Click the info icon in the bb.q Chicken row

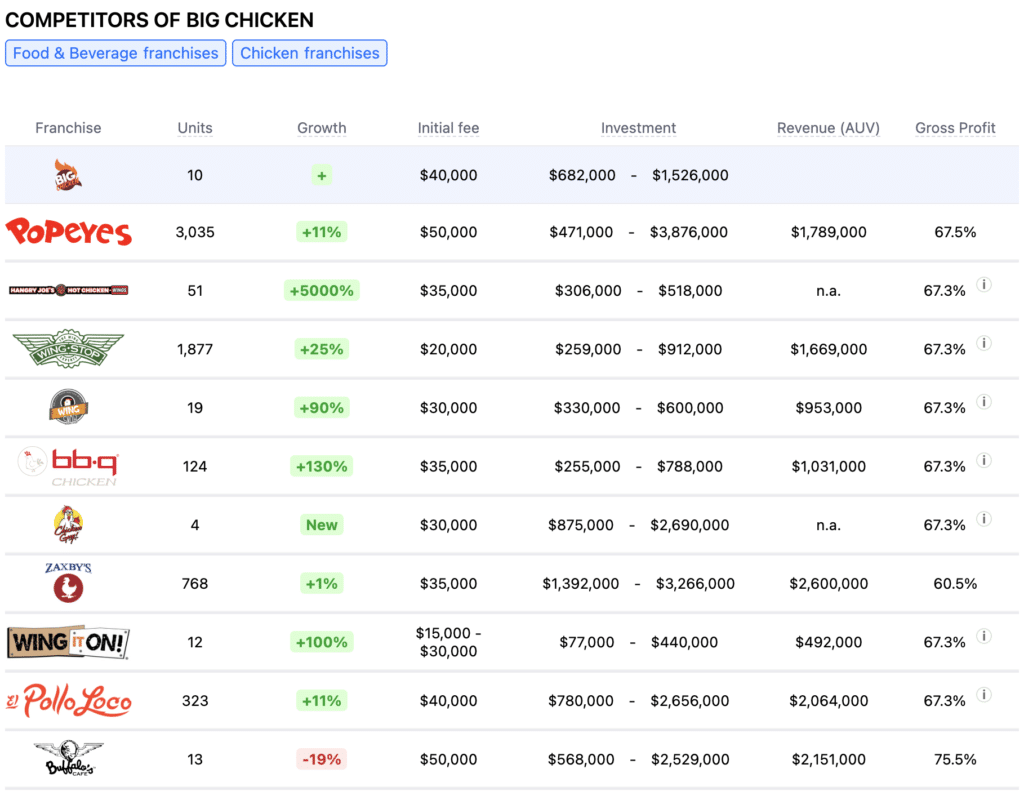point(984,460)
